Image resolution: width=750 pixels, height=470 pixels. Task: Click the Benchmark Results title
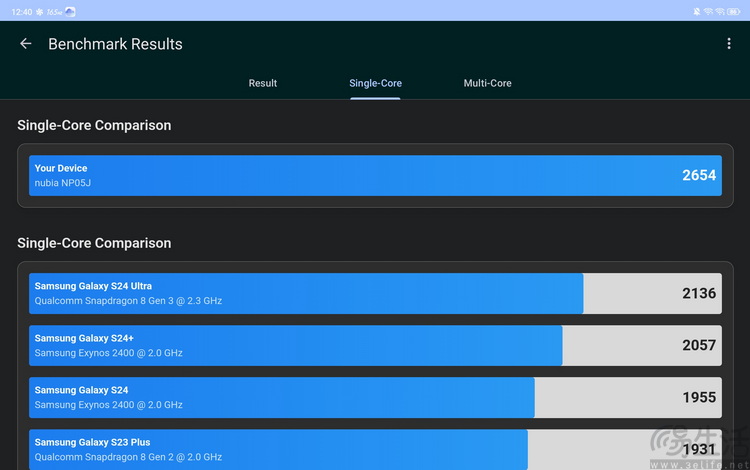[115, 44]
